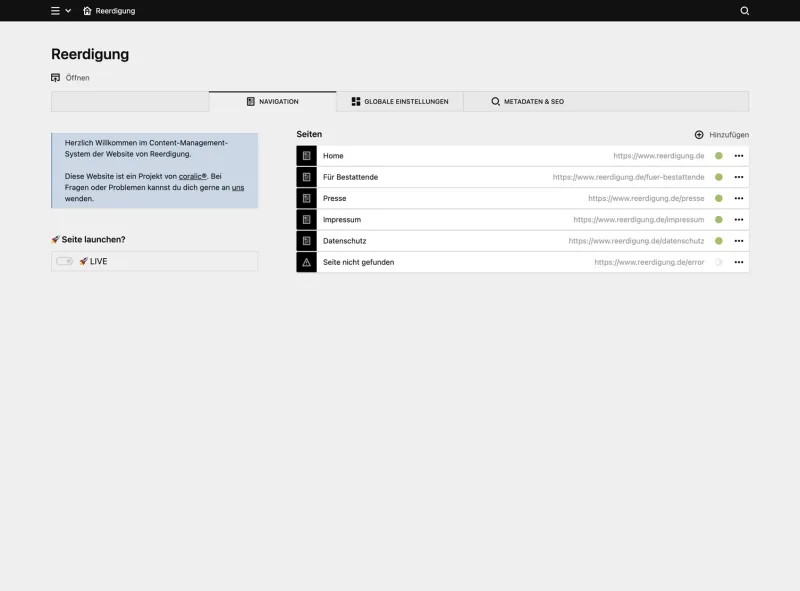Image resolution: width=800 pixels, height=591 pixels.
Task: Open the chevron dropdown next to the hamburger menu
Action: pos(68,12)
